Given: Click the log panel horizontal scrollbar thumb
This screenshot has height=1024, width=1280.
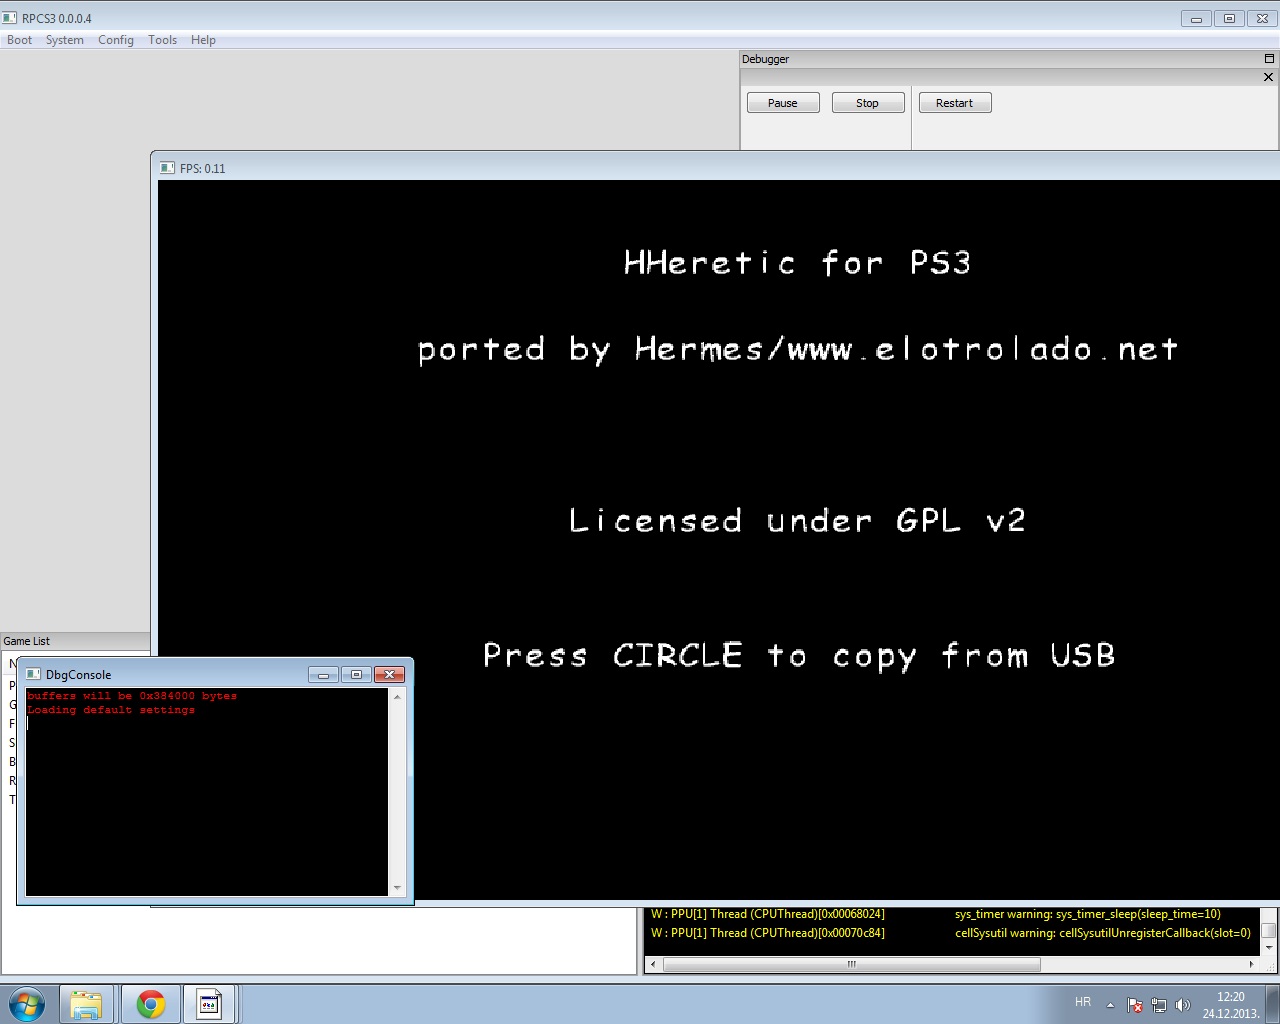Looking at the screenshot, I should coord(852,965).
